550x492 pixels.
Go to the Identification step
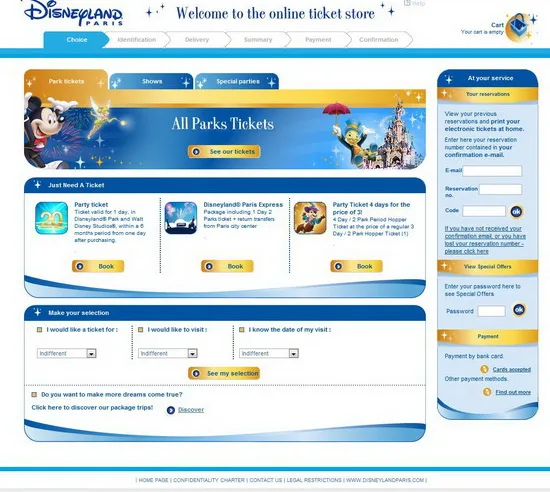pyautogui.click(x=136, y=40)
